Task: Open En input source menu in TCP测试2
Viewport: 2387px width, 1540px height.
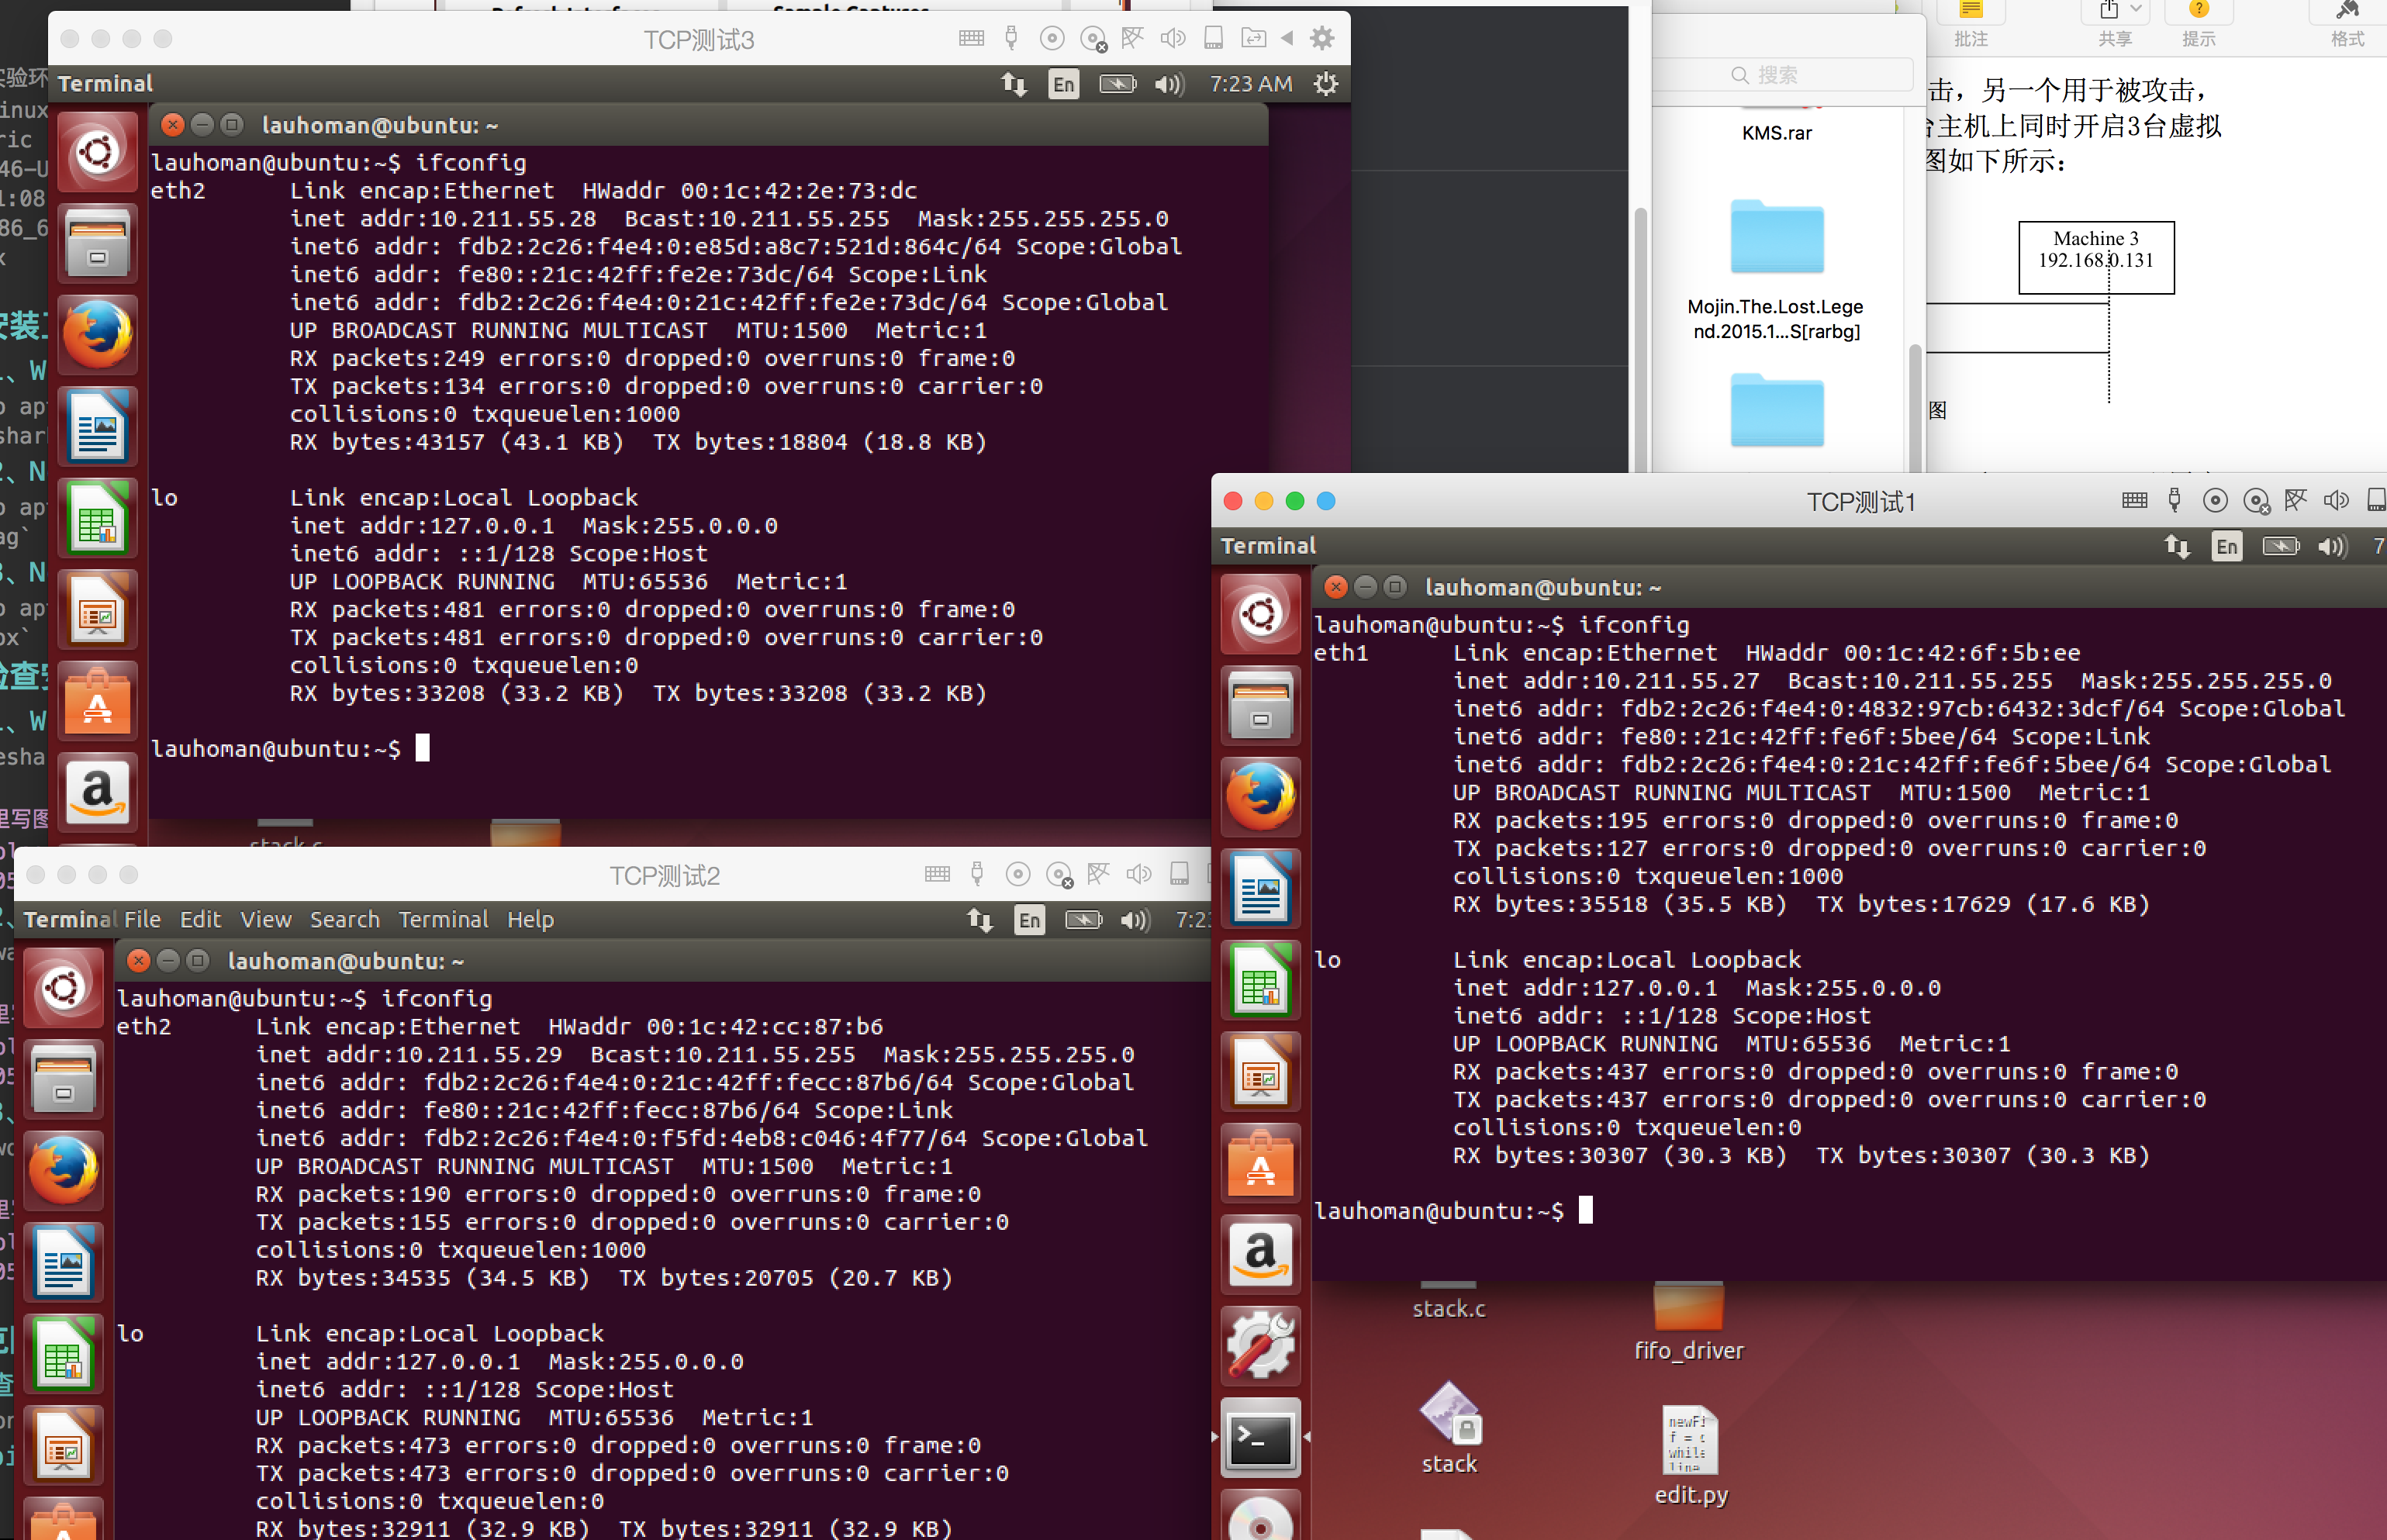Action: click(x=1029, y=920)
